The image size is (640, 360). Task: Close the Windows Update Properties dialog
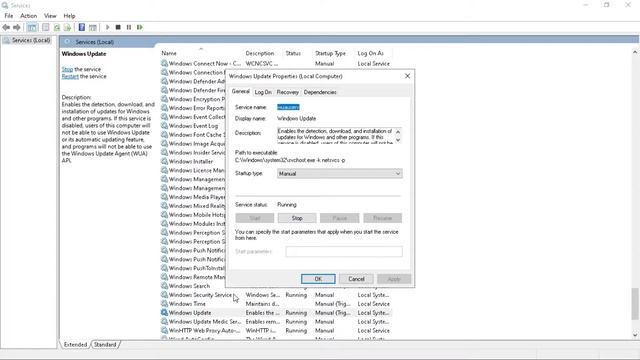(407, 76)
